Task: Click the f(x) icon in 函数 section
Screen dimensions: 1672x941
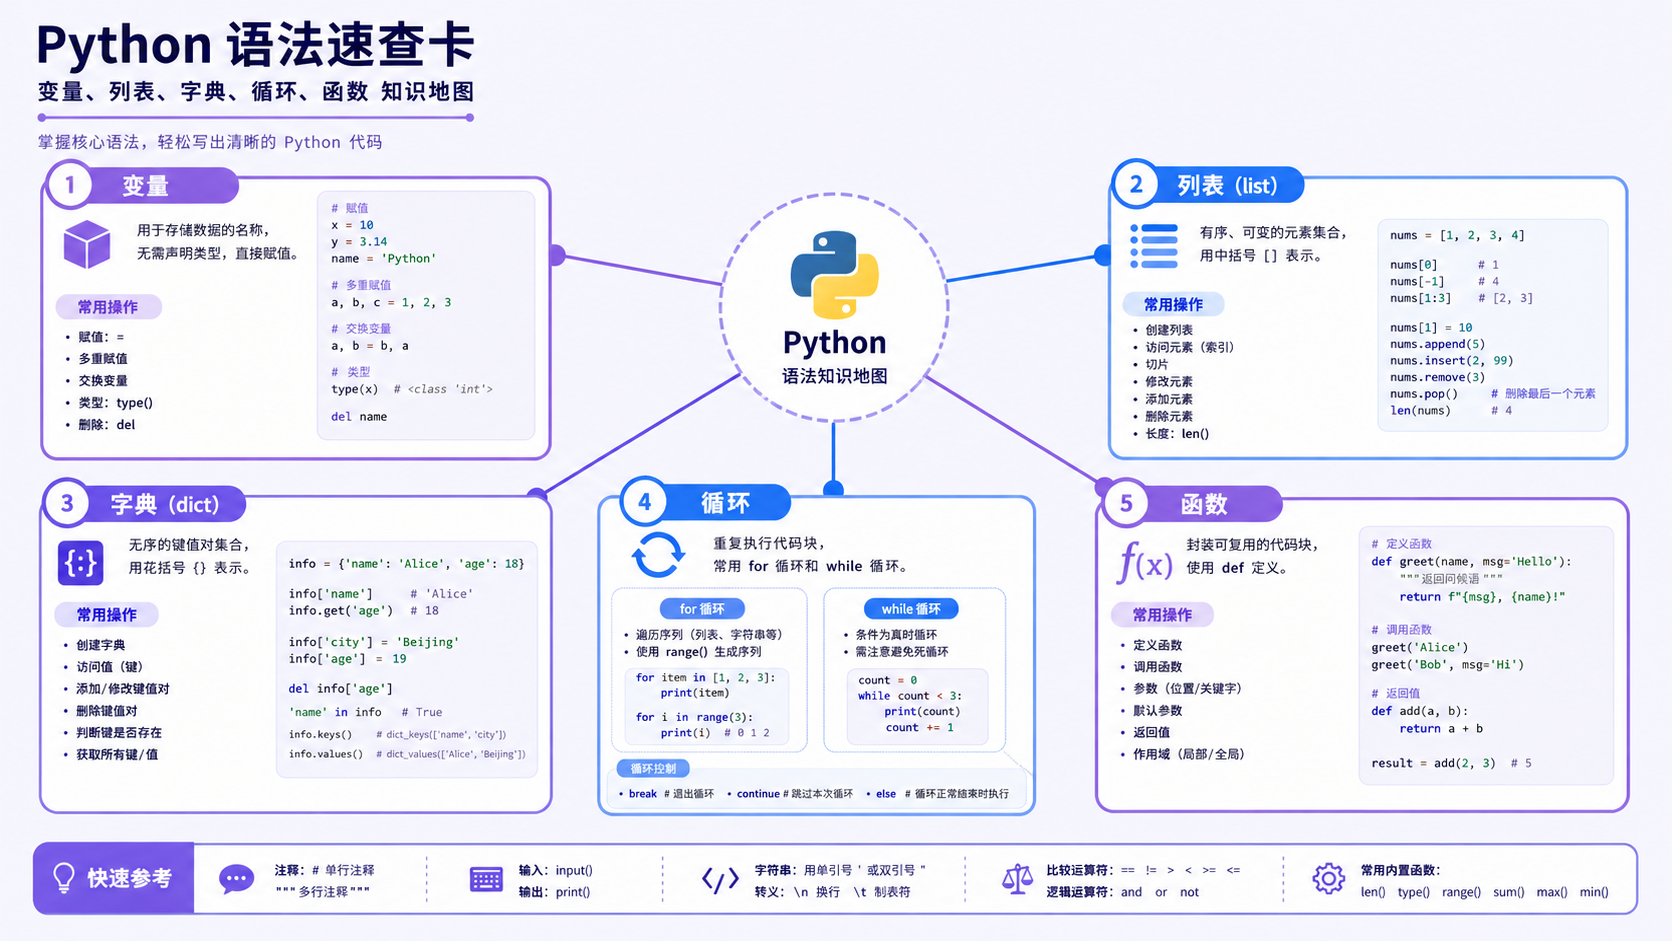Action: (1144, 563)
